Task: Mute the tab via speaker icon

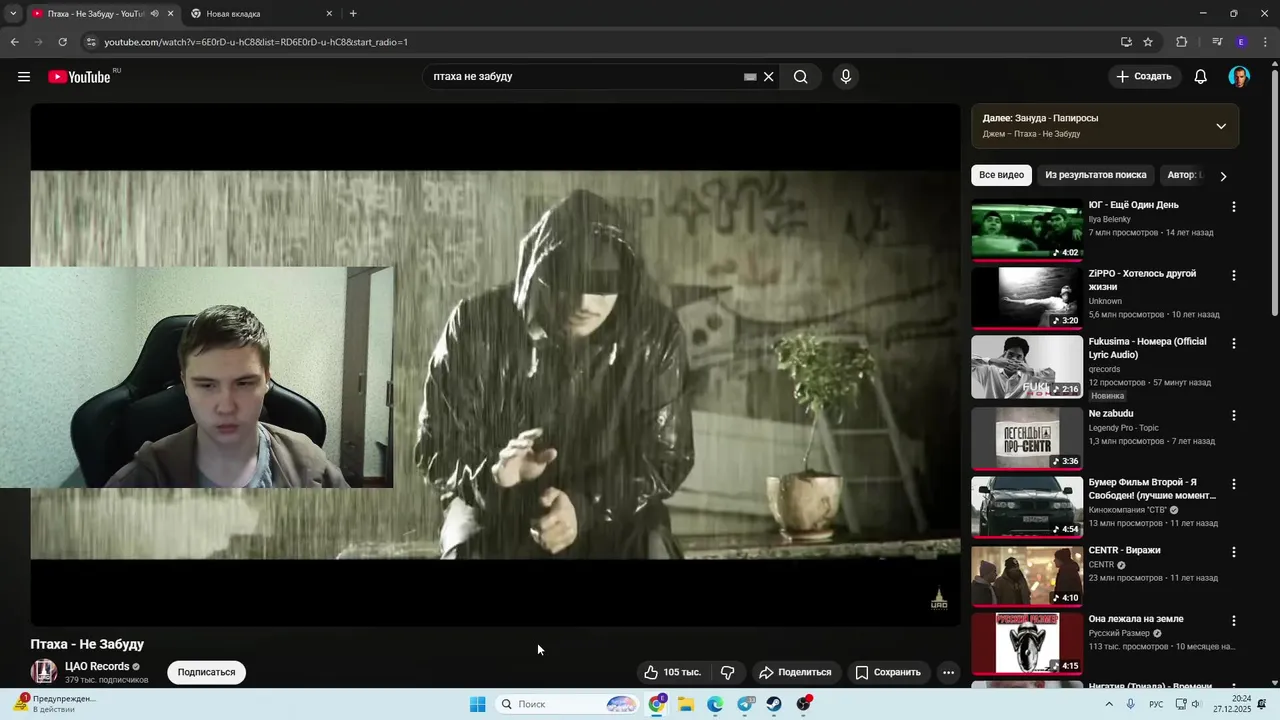Action: (154, 14)
